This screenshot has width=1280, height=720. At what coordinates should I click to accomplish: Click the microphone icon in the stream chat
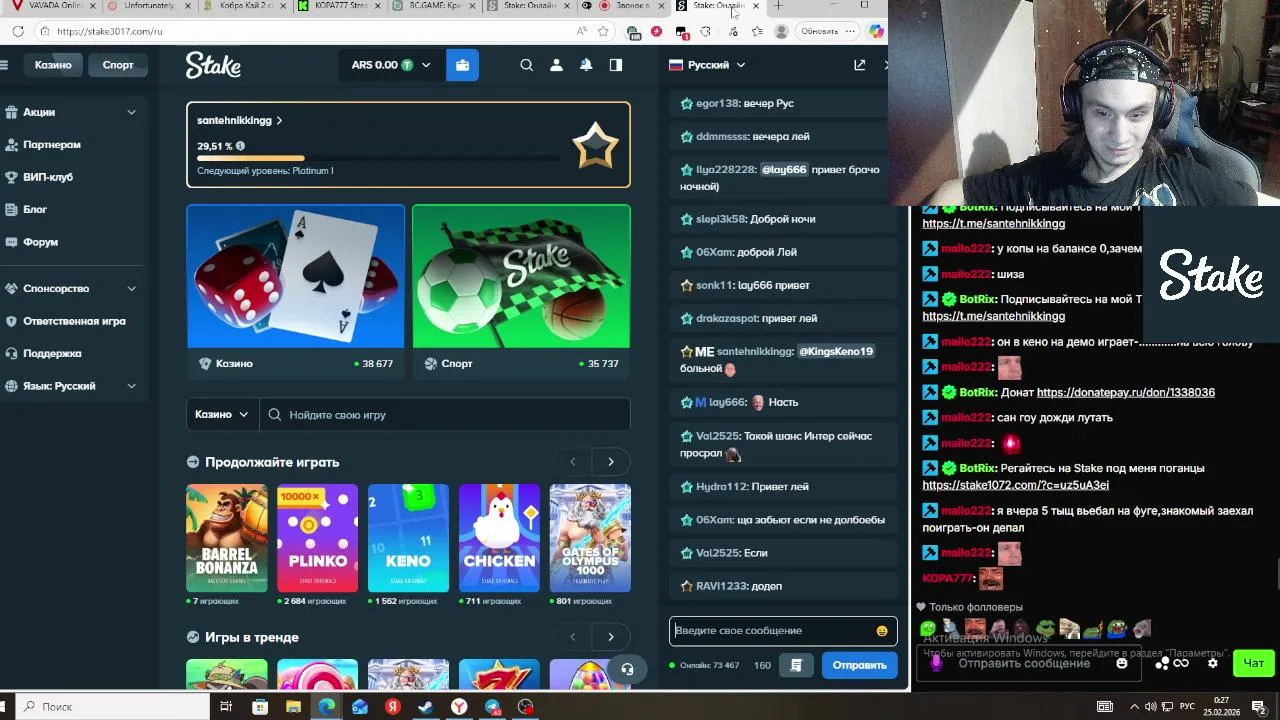[936, 663]
